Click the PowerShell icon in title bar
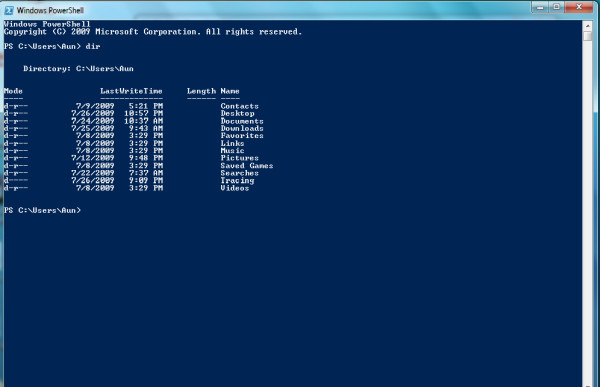The image size is (600, 387). click(x=9, y=10)
